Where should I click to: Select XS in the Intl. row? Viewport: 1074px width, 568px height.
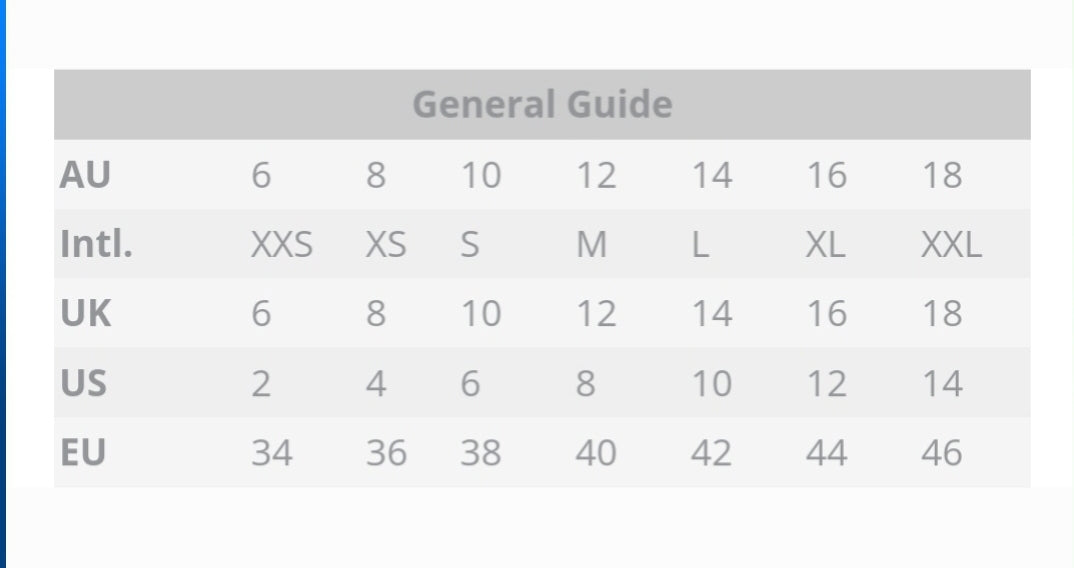click(x=386, y=245)
